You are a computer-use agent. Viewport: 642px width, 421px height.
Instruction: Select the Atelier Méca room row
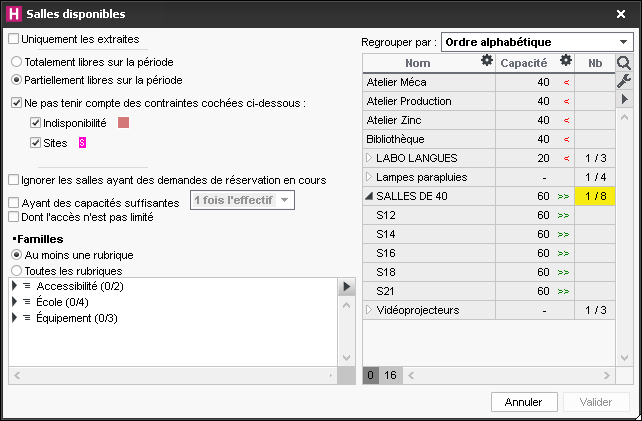488,82
